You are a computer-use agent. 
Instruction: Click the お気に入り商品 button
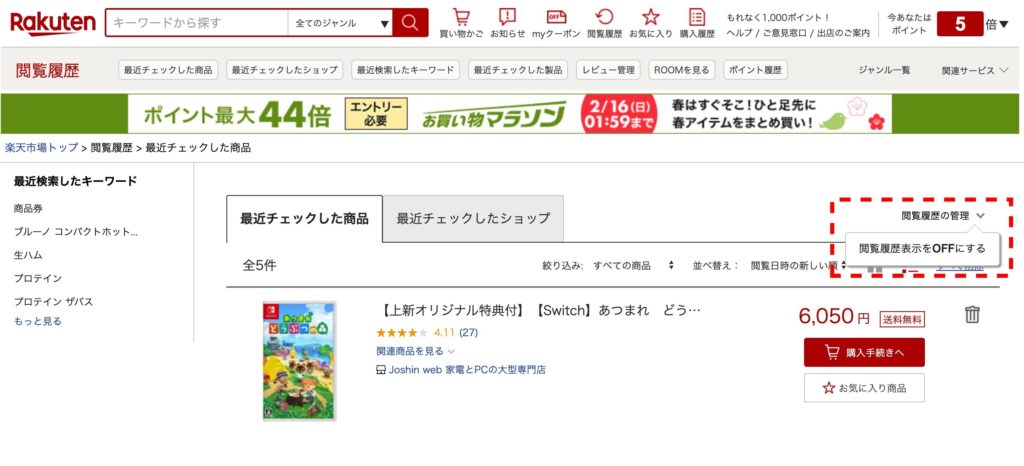[x=864, y=388]
